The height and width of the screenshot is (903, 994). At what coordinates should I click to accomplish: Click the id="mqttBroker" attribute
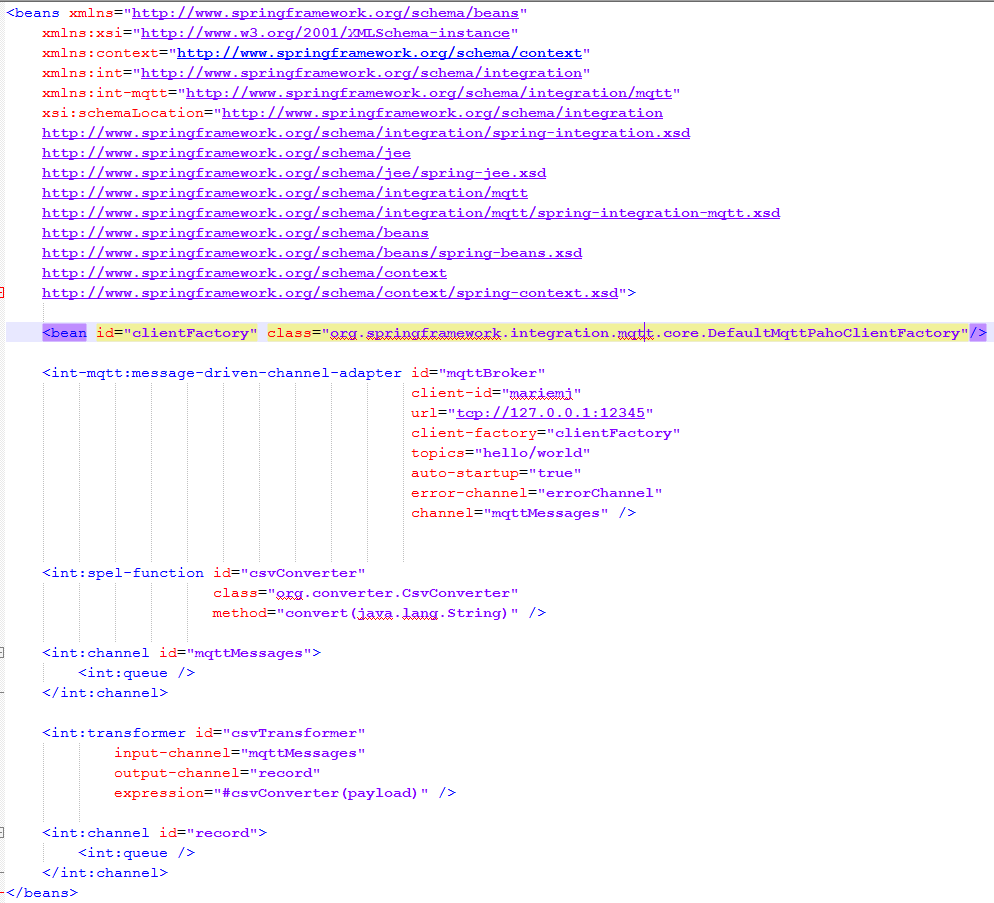click(478, 373)
